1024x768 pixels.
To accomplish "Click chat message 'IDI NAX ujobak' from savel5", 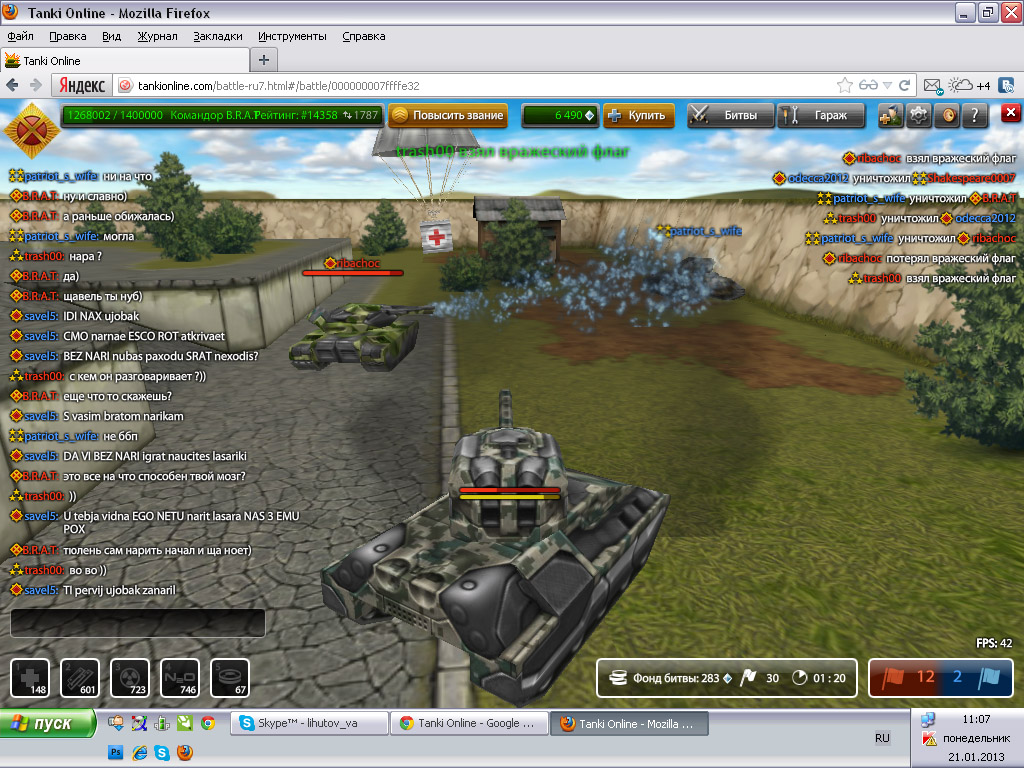I will point(101,316).
